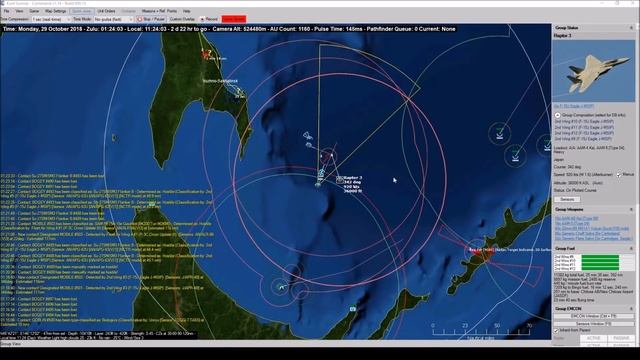Open the Sensors Window button

coord(594,324)
